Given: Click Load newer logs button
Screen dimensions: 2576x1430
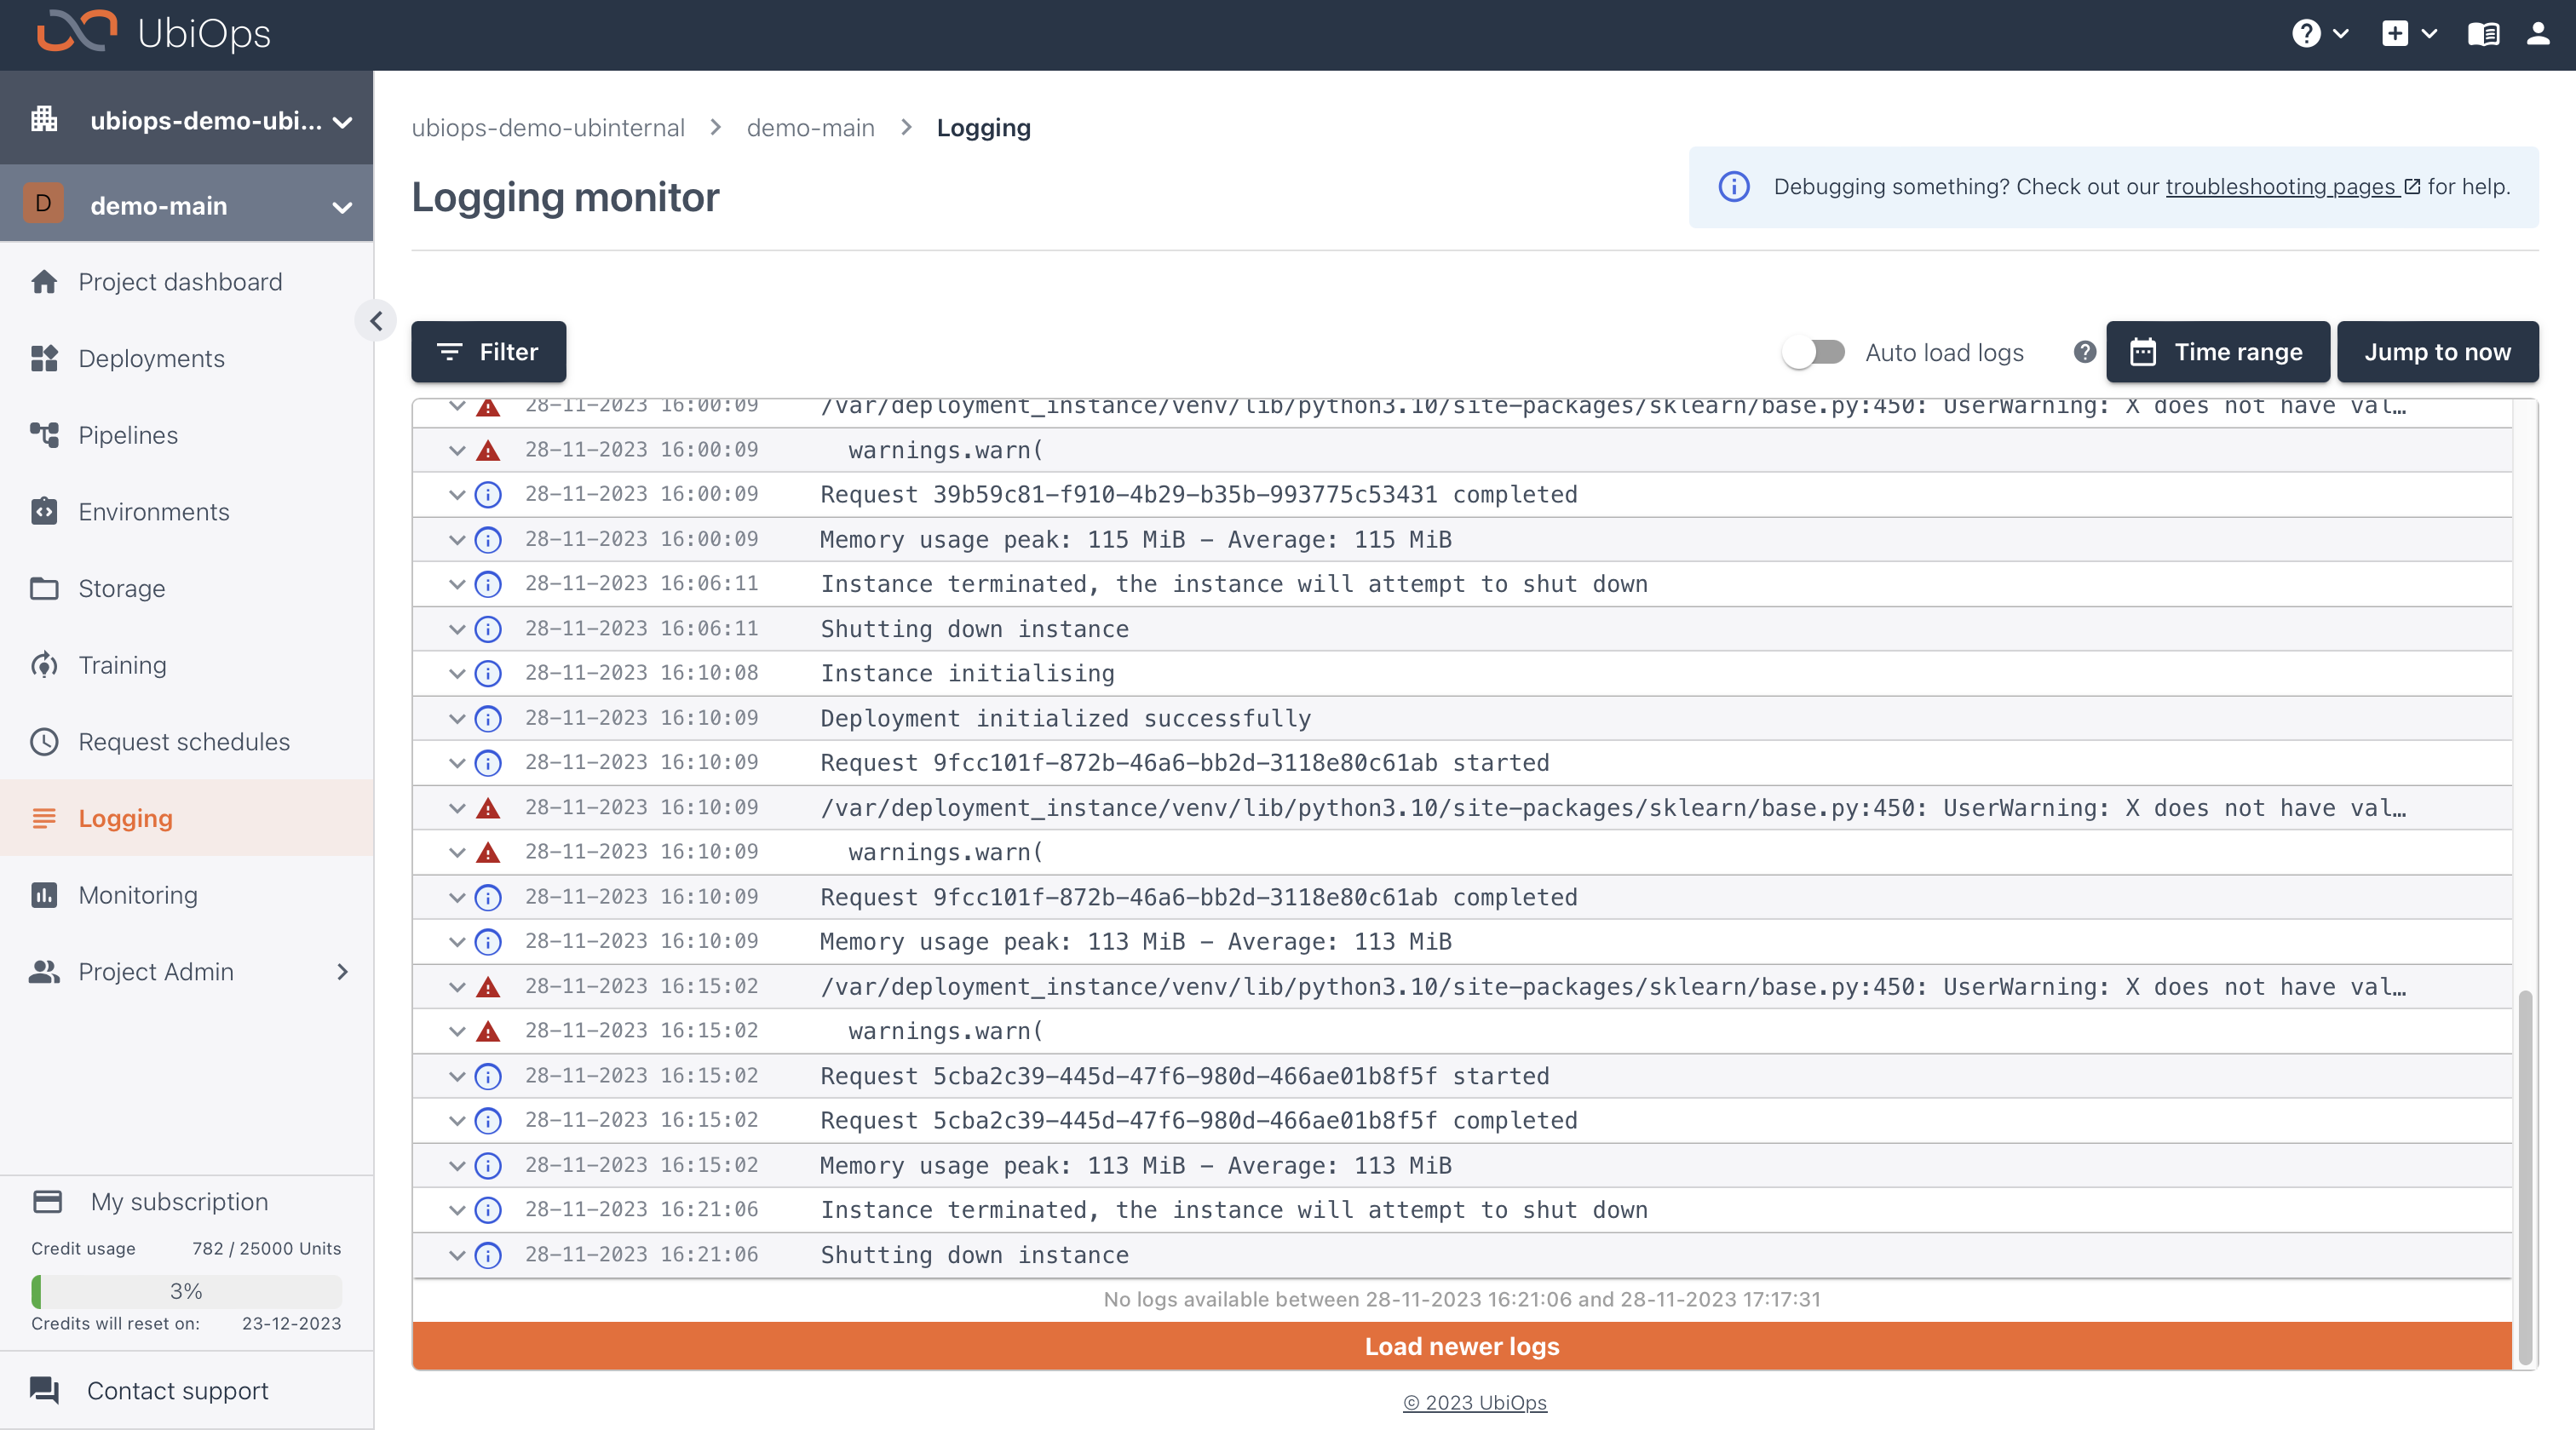Looking at the screenshot, I should 1463,1346.
